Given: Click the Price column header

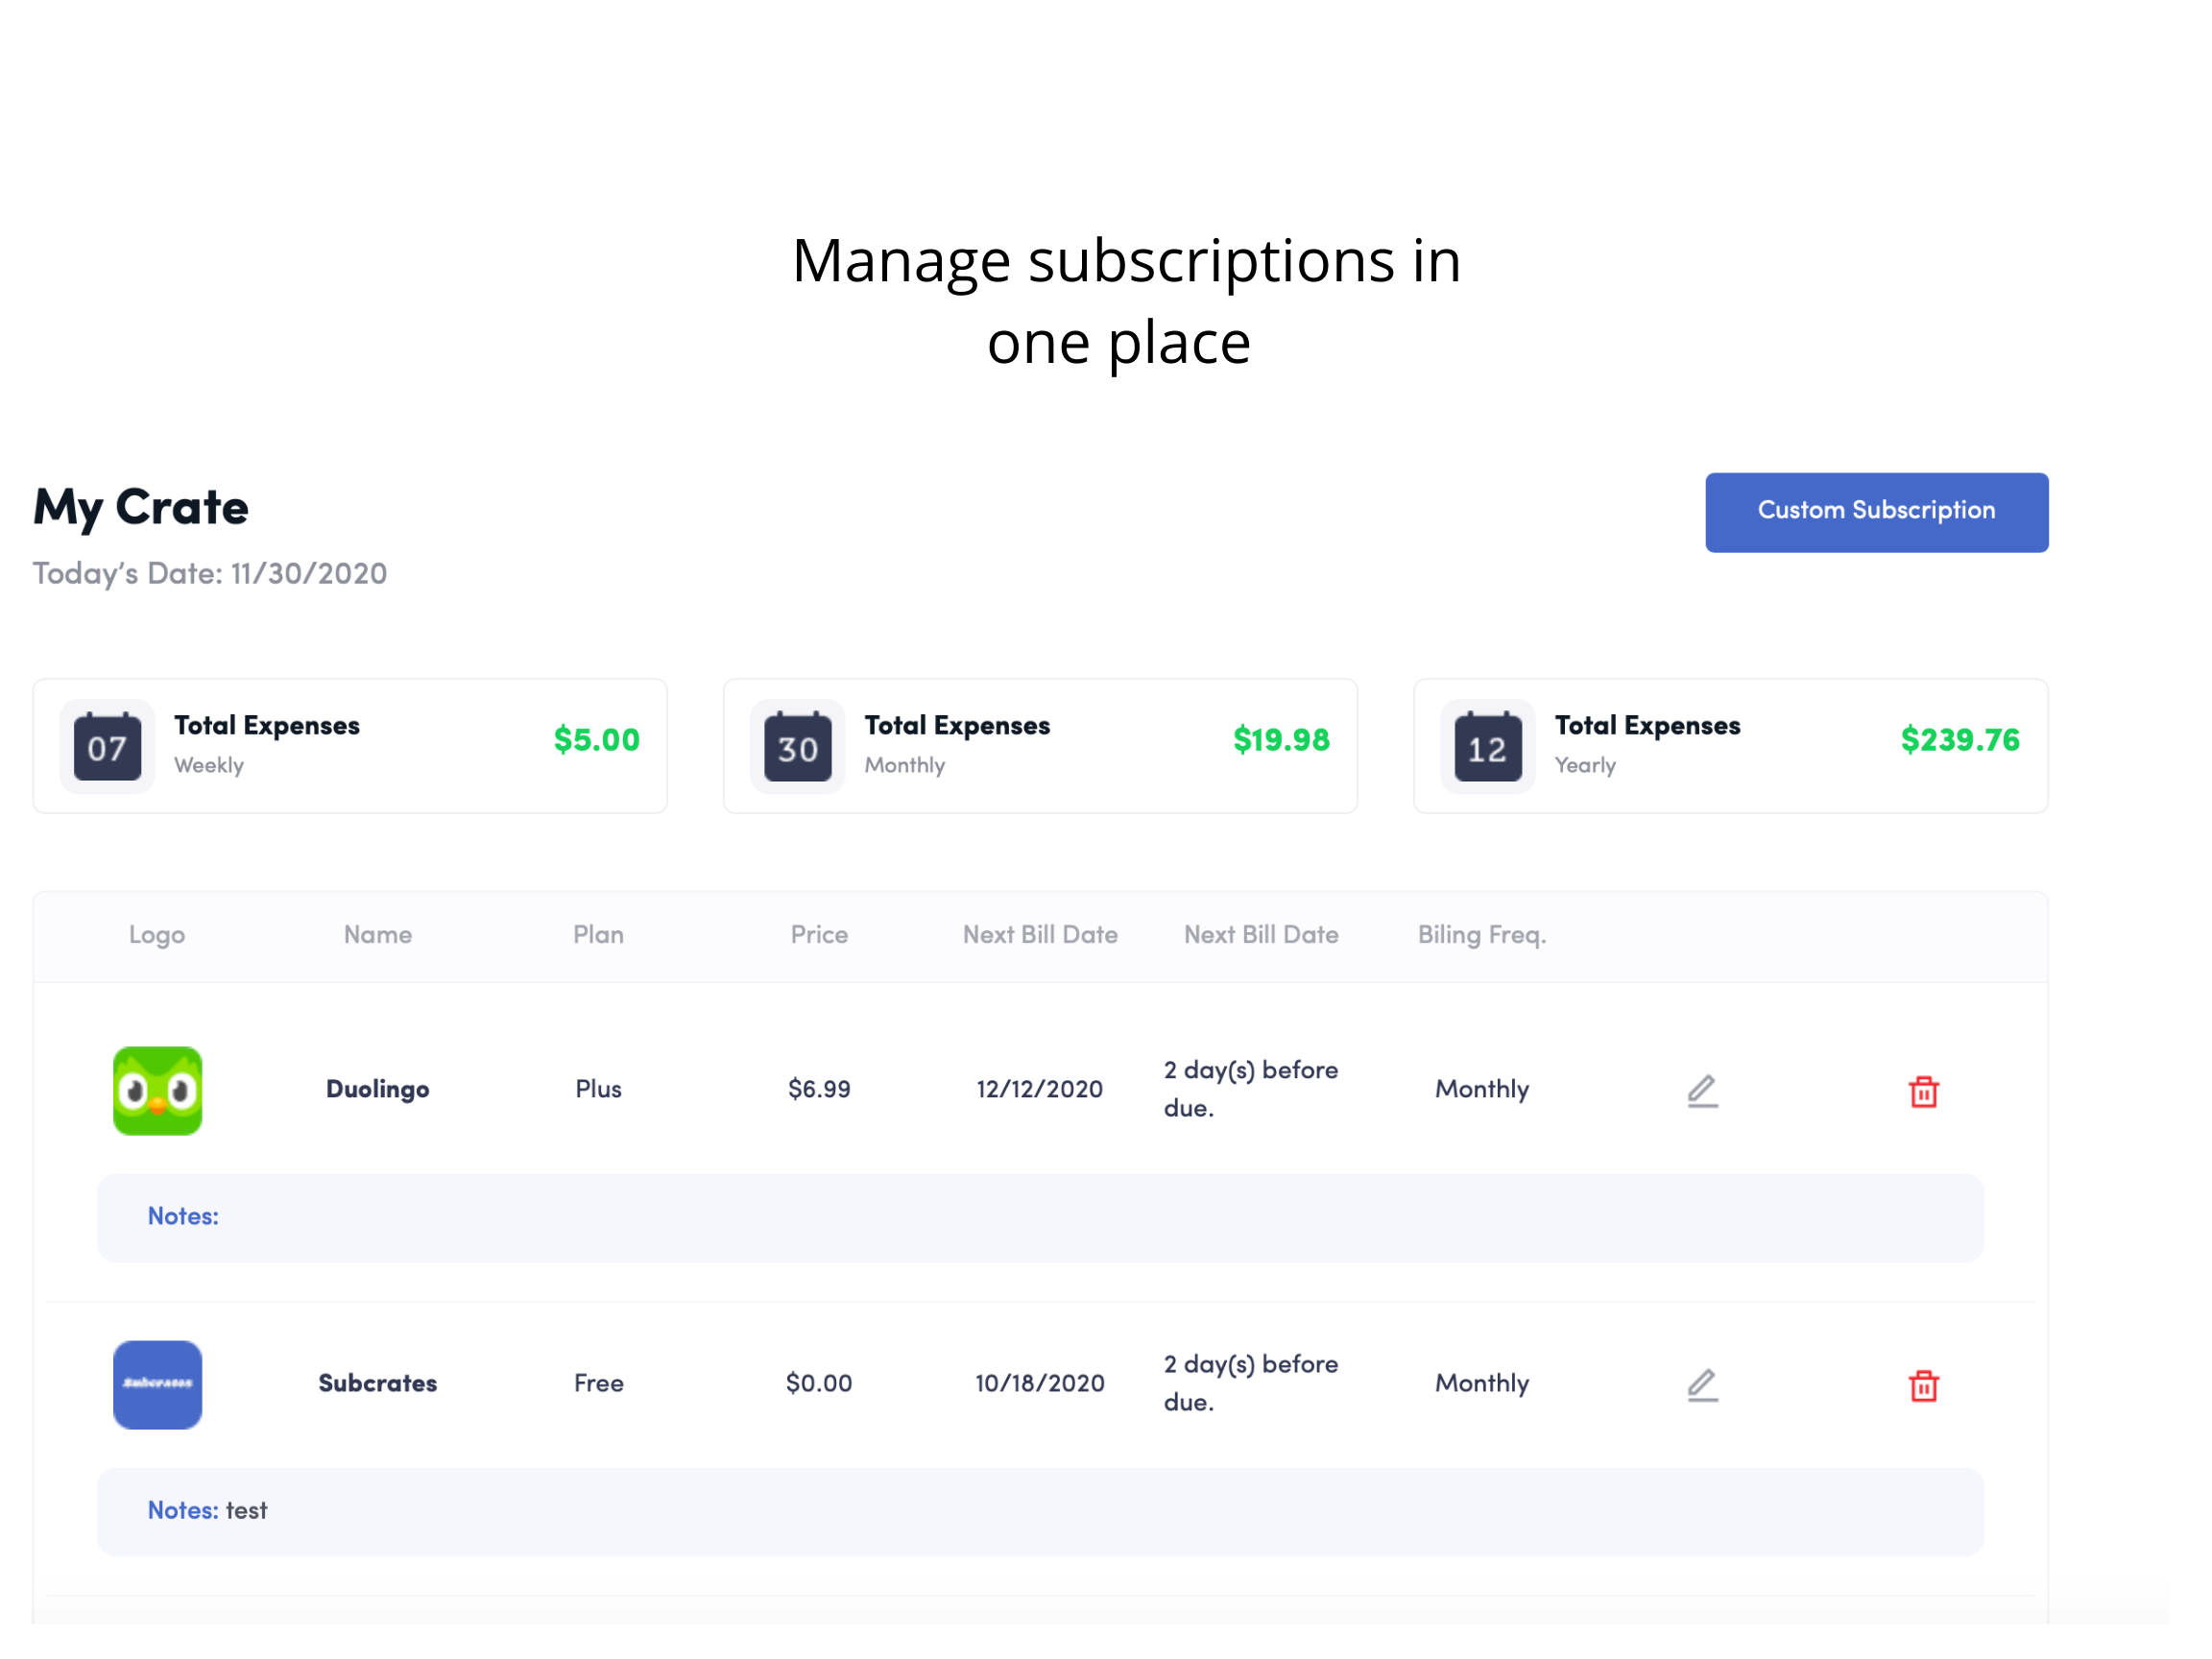Looking at the screenshot, I should [819, 934].
